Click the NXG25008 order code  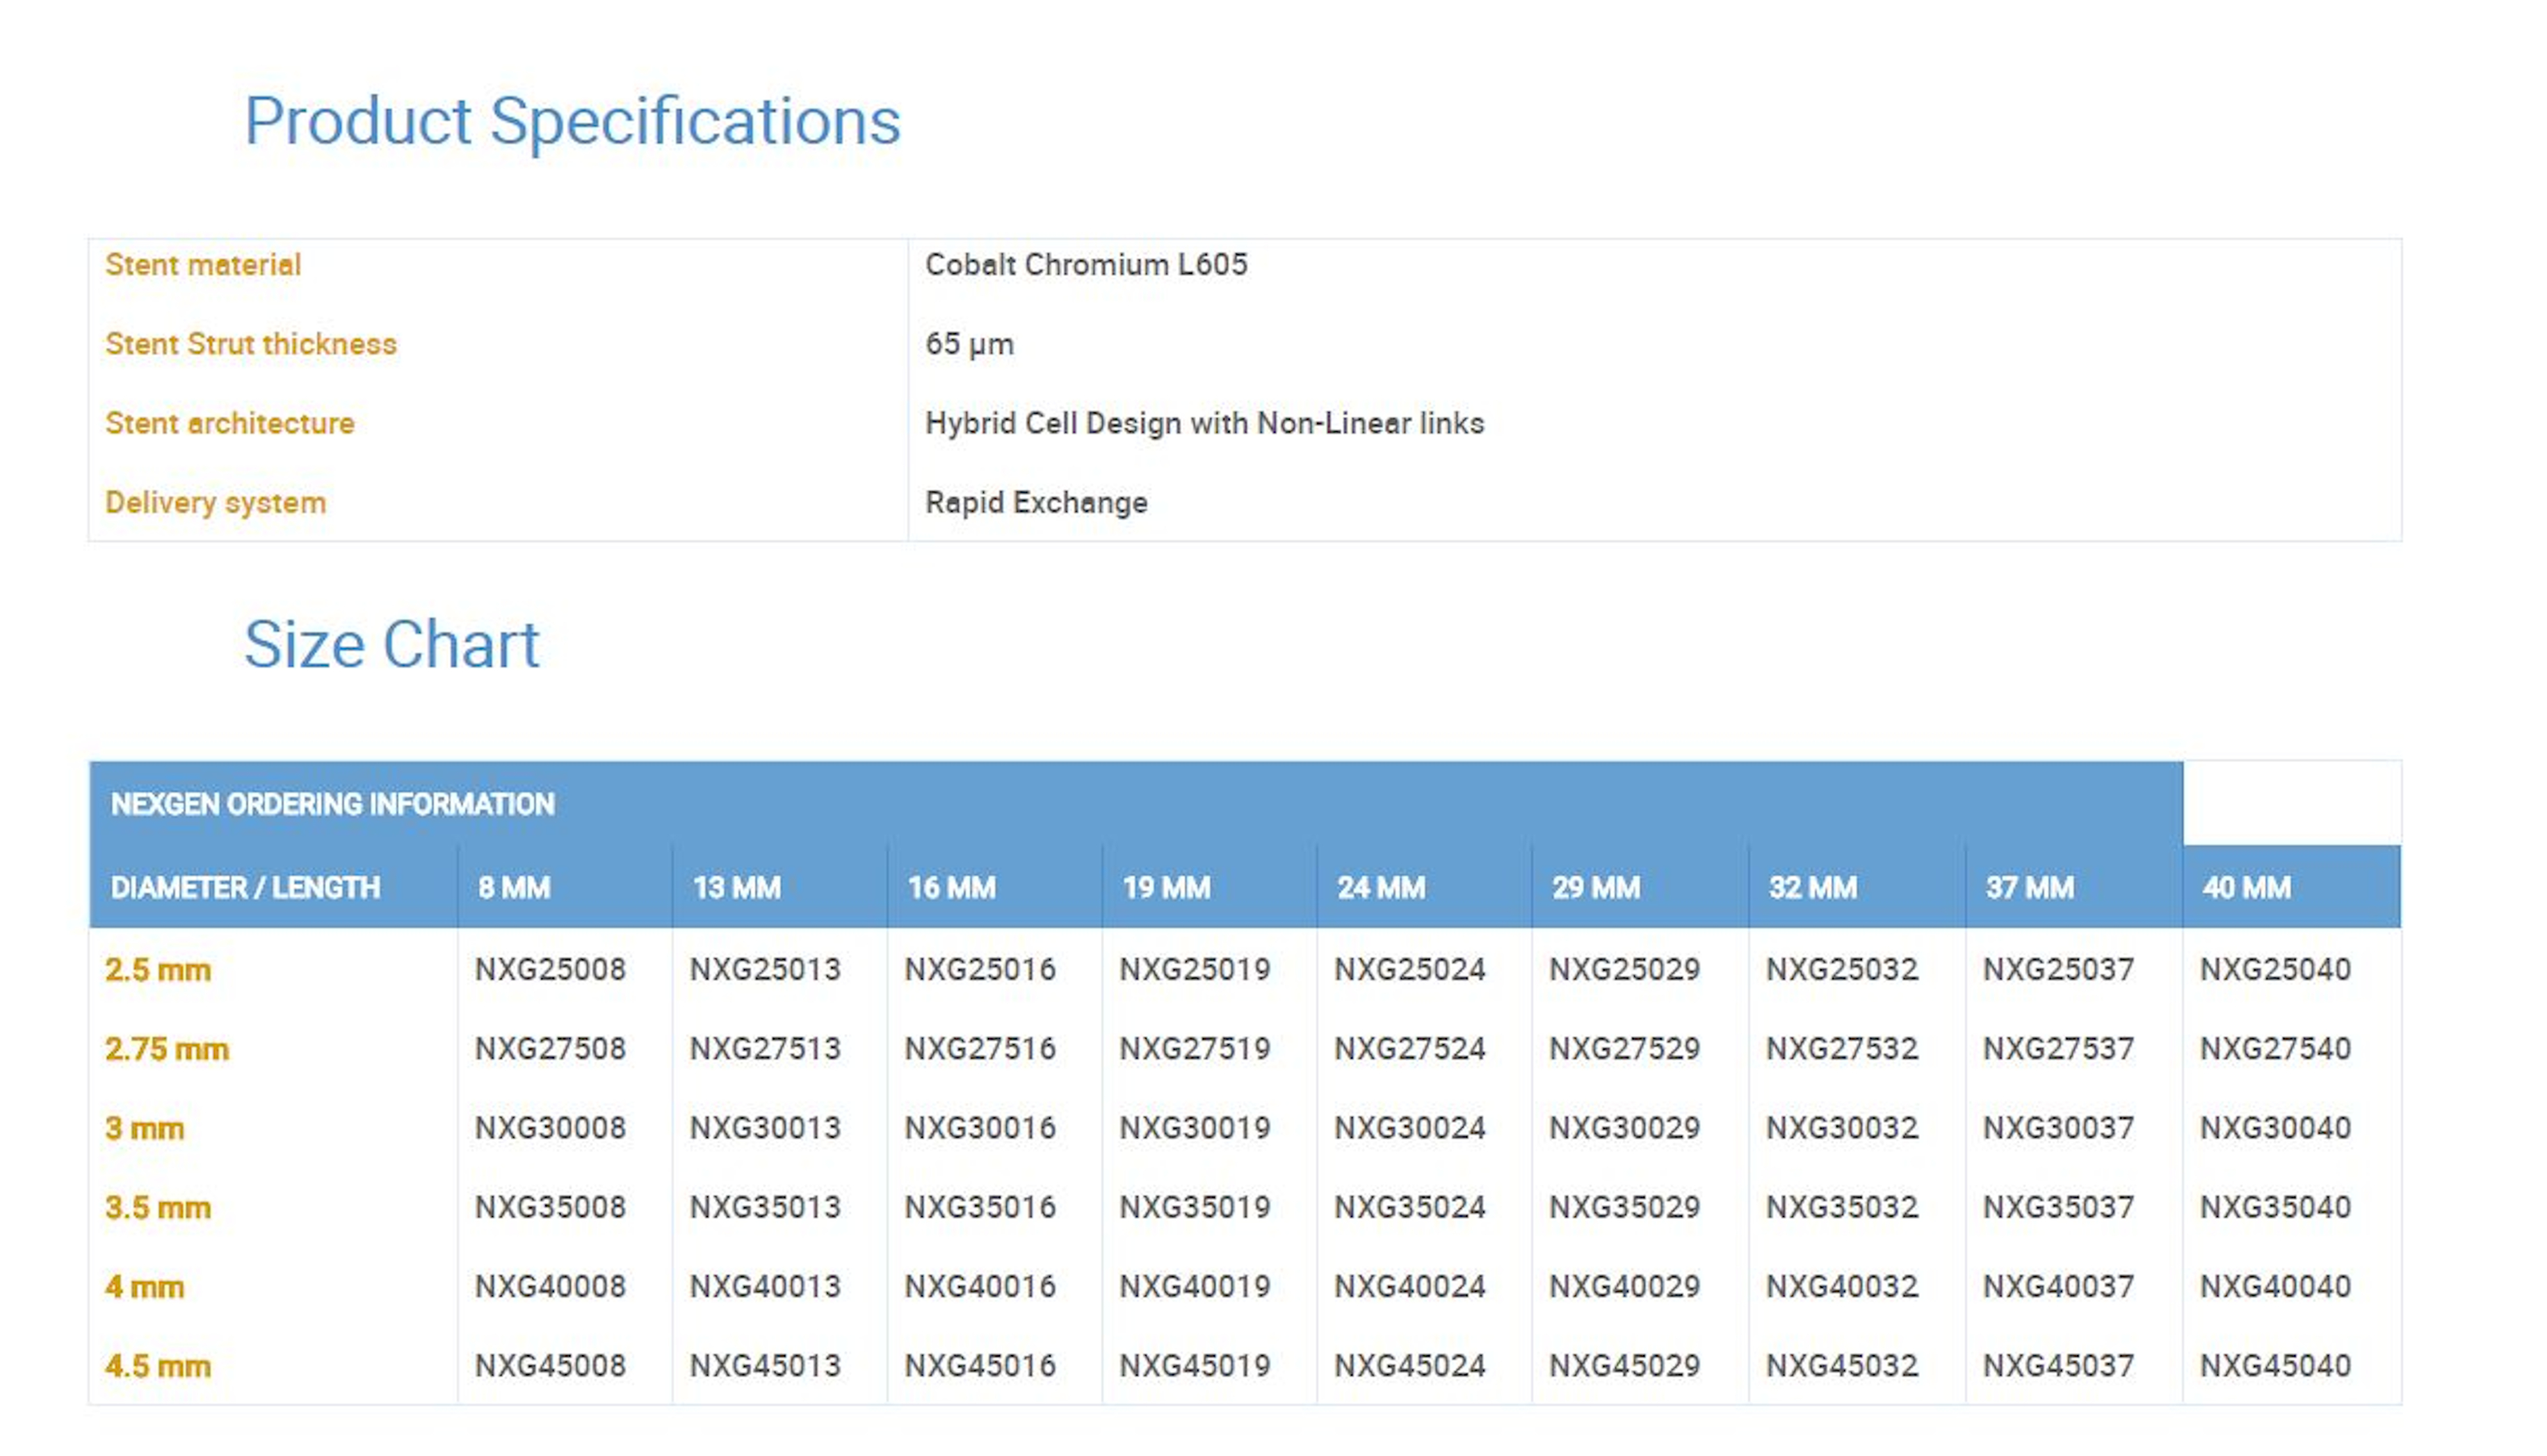tap(550, 969)
